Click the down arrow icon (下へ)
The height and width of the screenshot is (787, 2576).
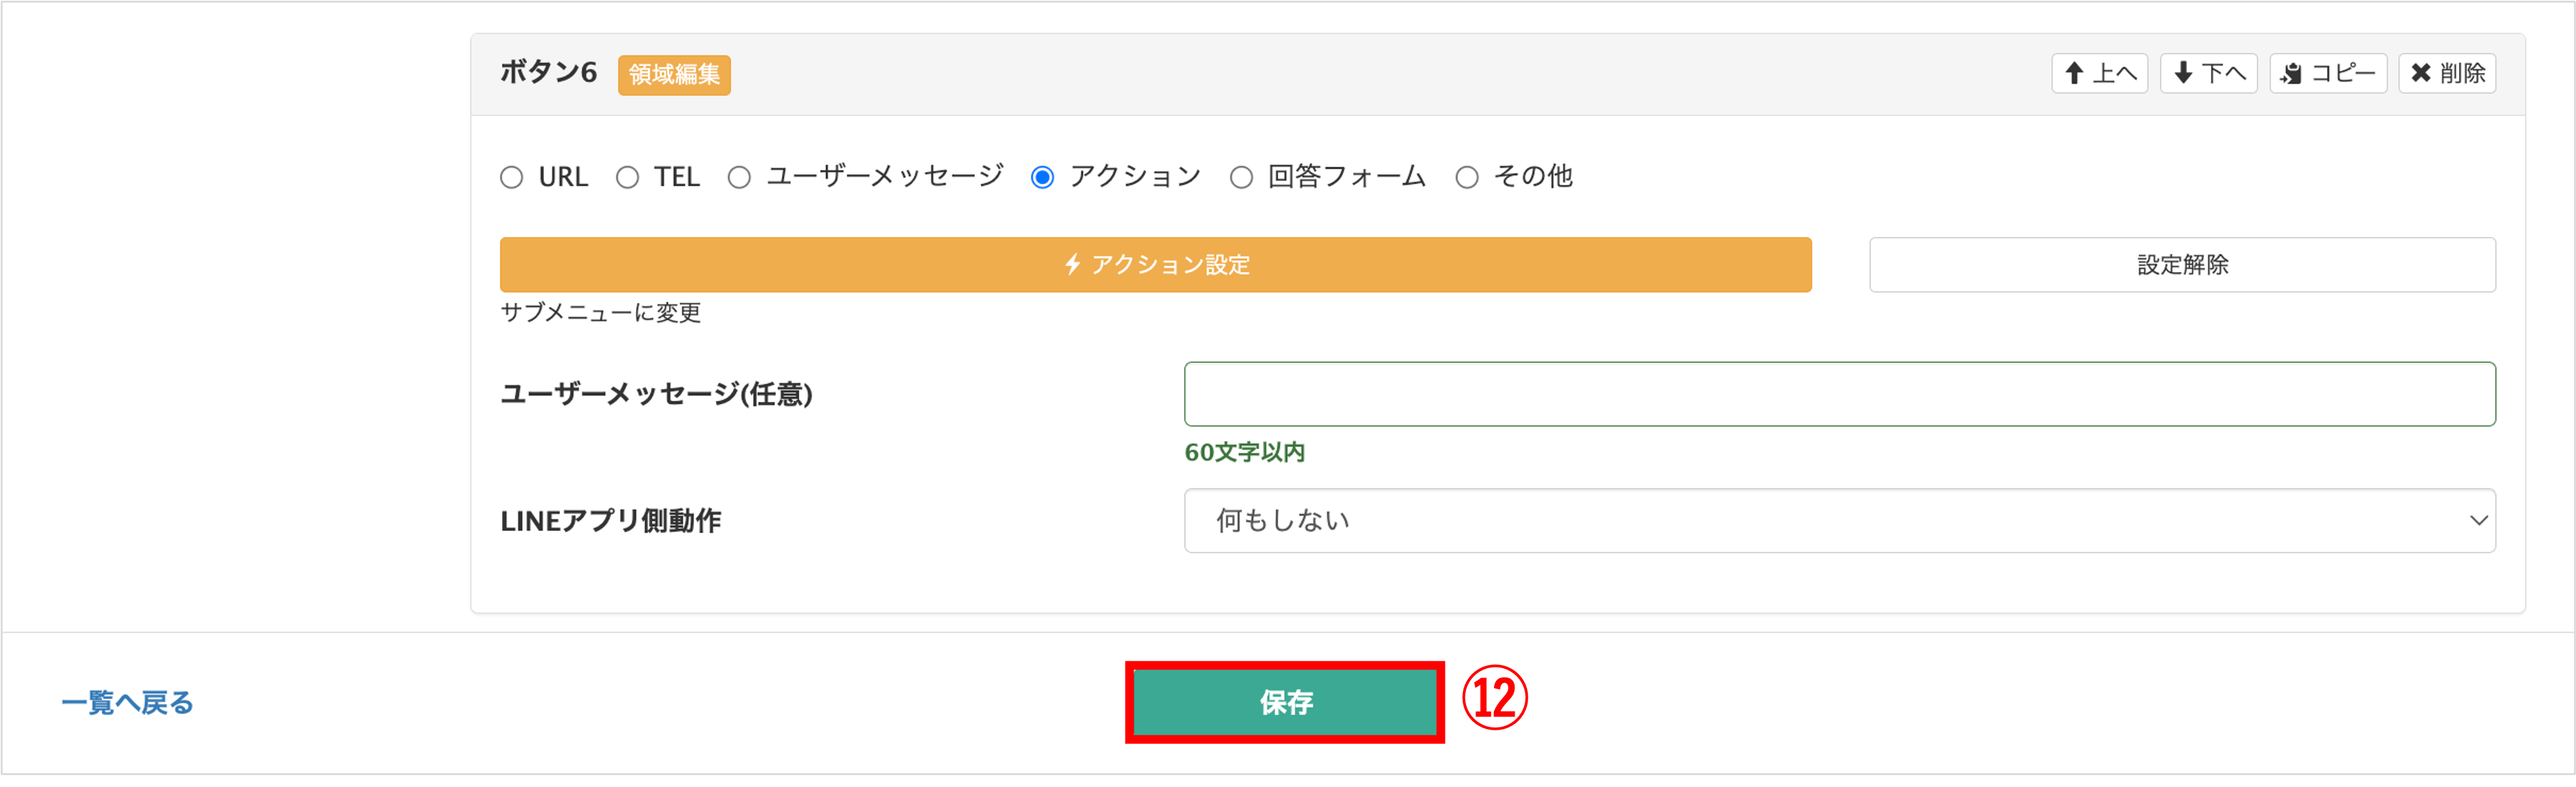pos(2184,73)
